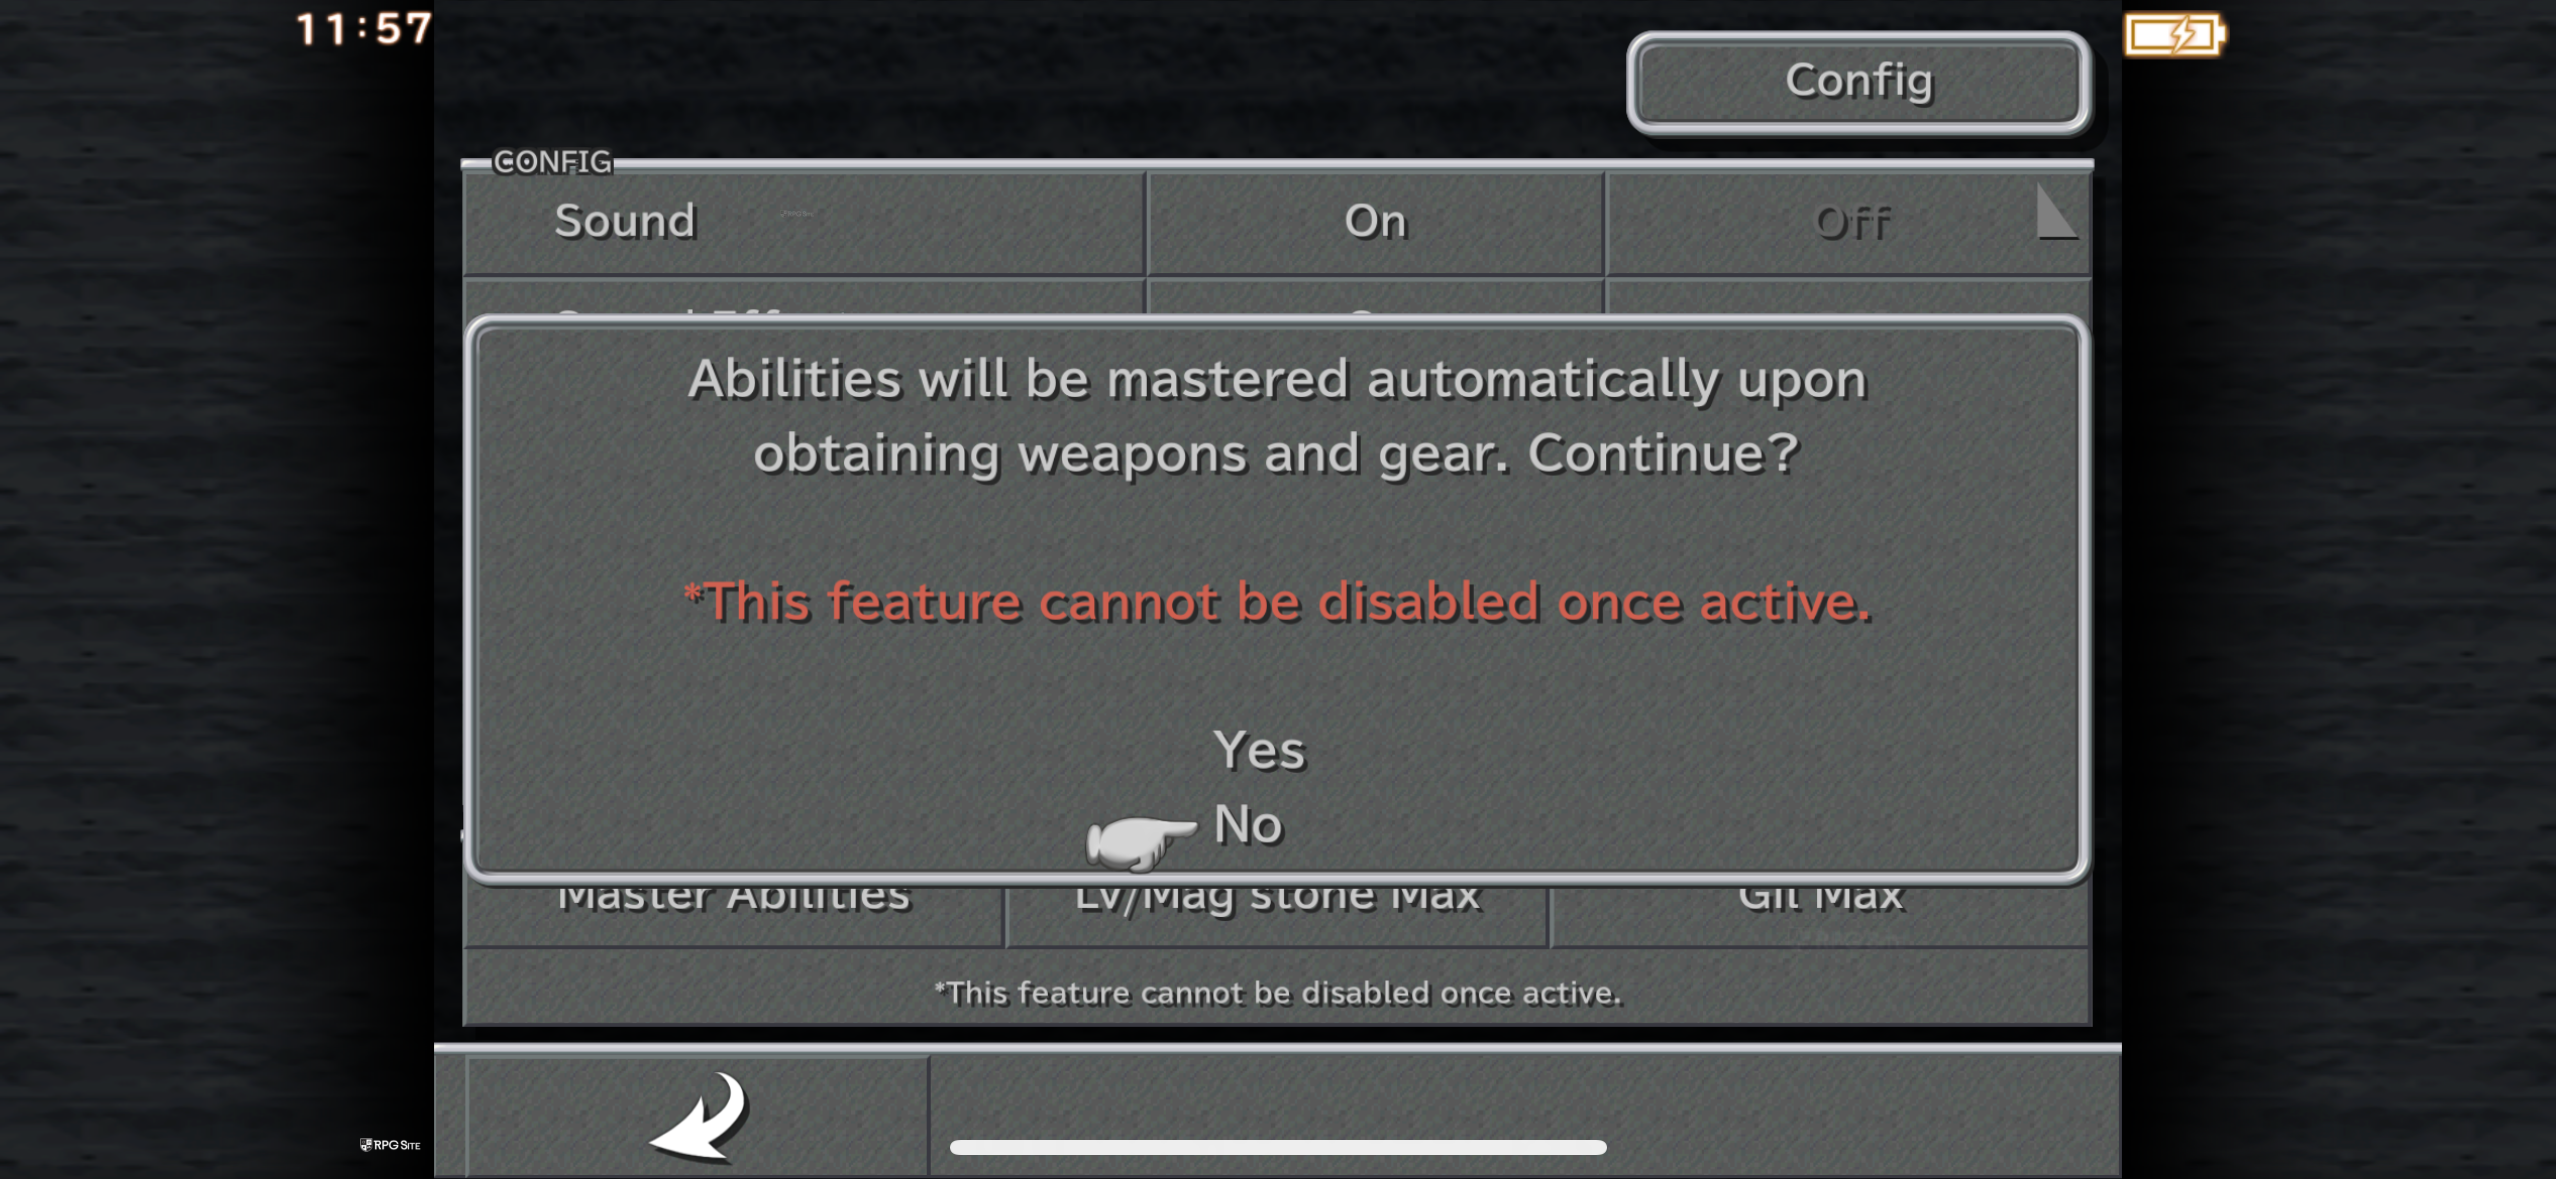Click the abilities mastered confirmation message
The image size is (2556, 1179).
tap(1277, 416)
